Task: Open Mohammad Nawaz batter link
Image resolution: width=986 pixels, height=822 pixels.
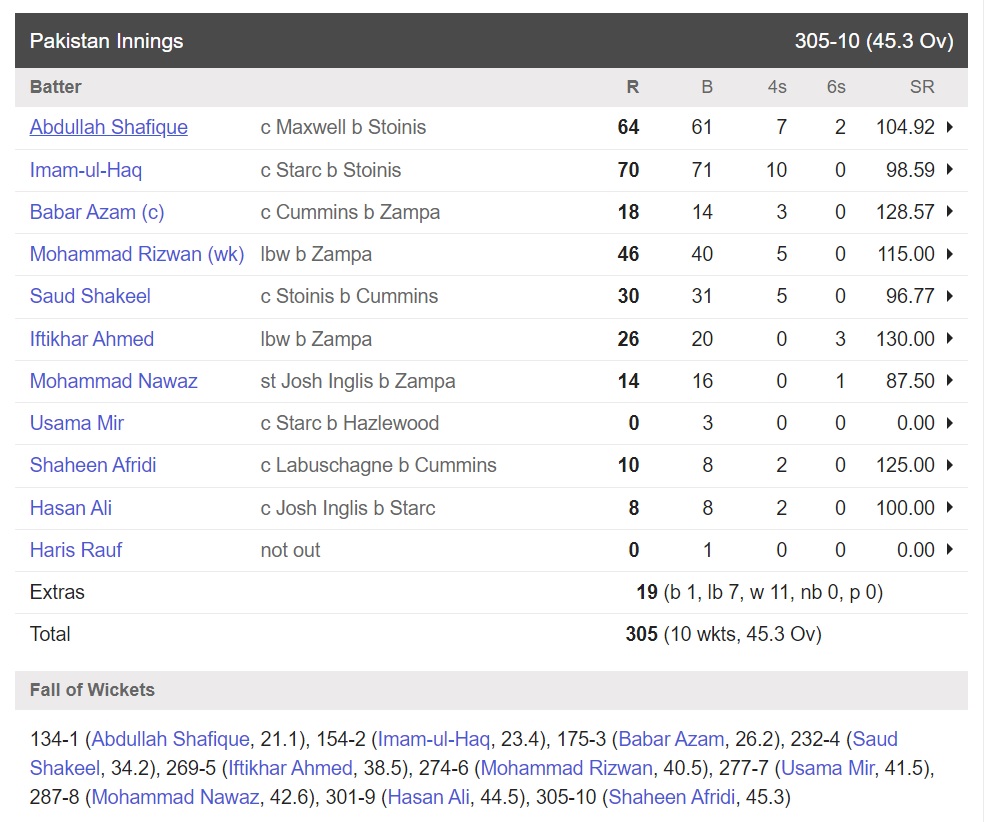Action: pyautogui.click(x=113, y=381)
